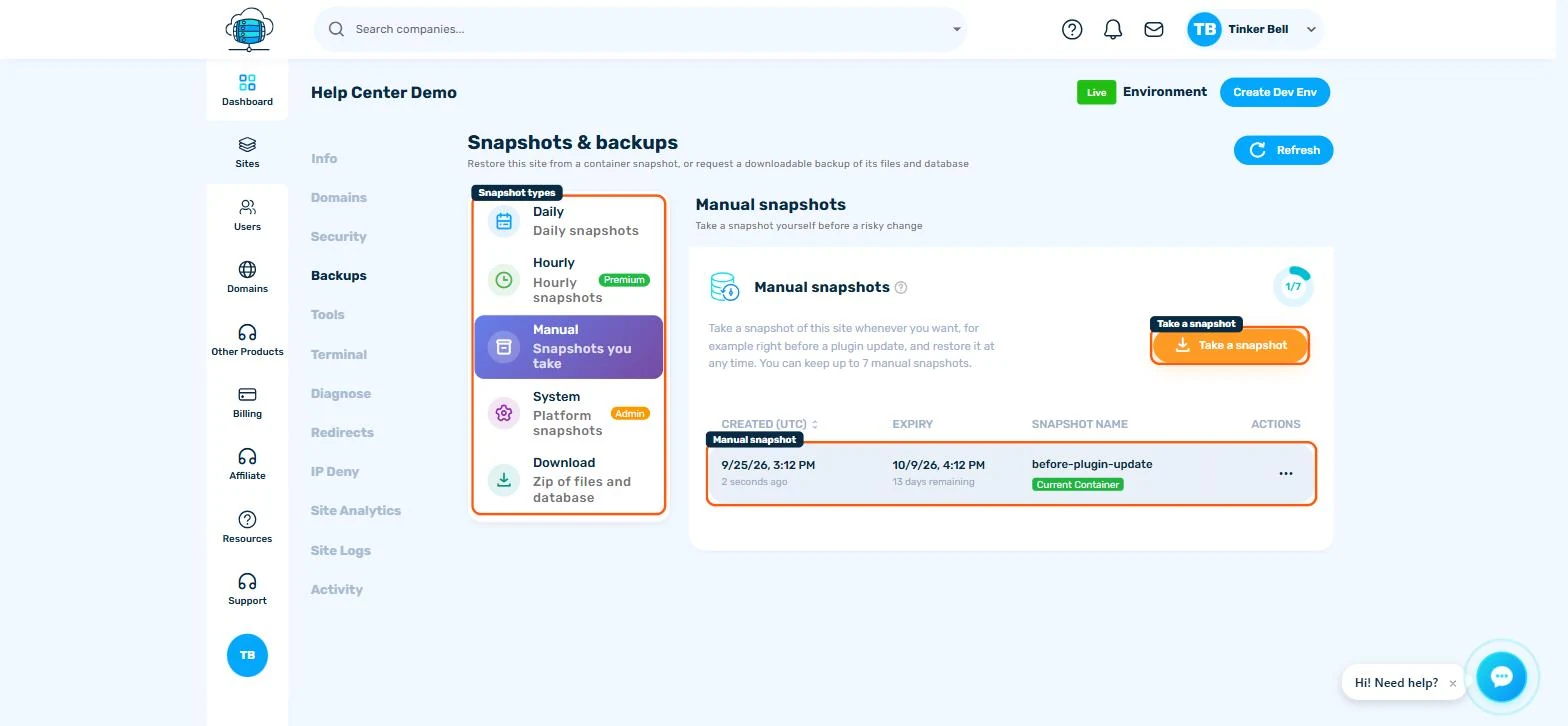Open the Terminal site menu item

[339, 354]
